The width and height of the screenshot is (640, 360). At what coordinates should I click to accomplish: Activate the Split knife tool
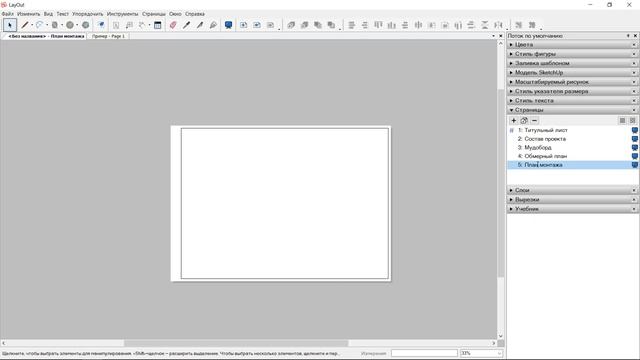200,25
